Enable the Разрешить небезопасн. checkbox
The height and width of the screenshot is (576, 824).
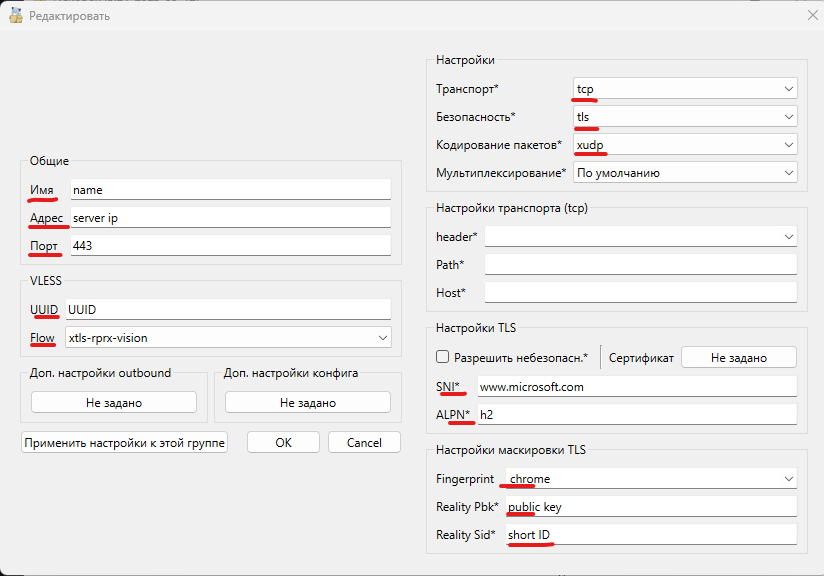[x=442, y=356]
